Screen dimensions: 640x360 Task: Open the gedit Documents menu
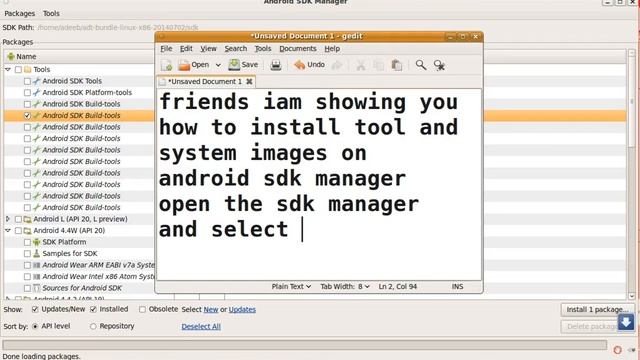pos(298,49)
